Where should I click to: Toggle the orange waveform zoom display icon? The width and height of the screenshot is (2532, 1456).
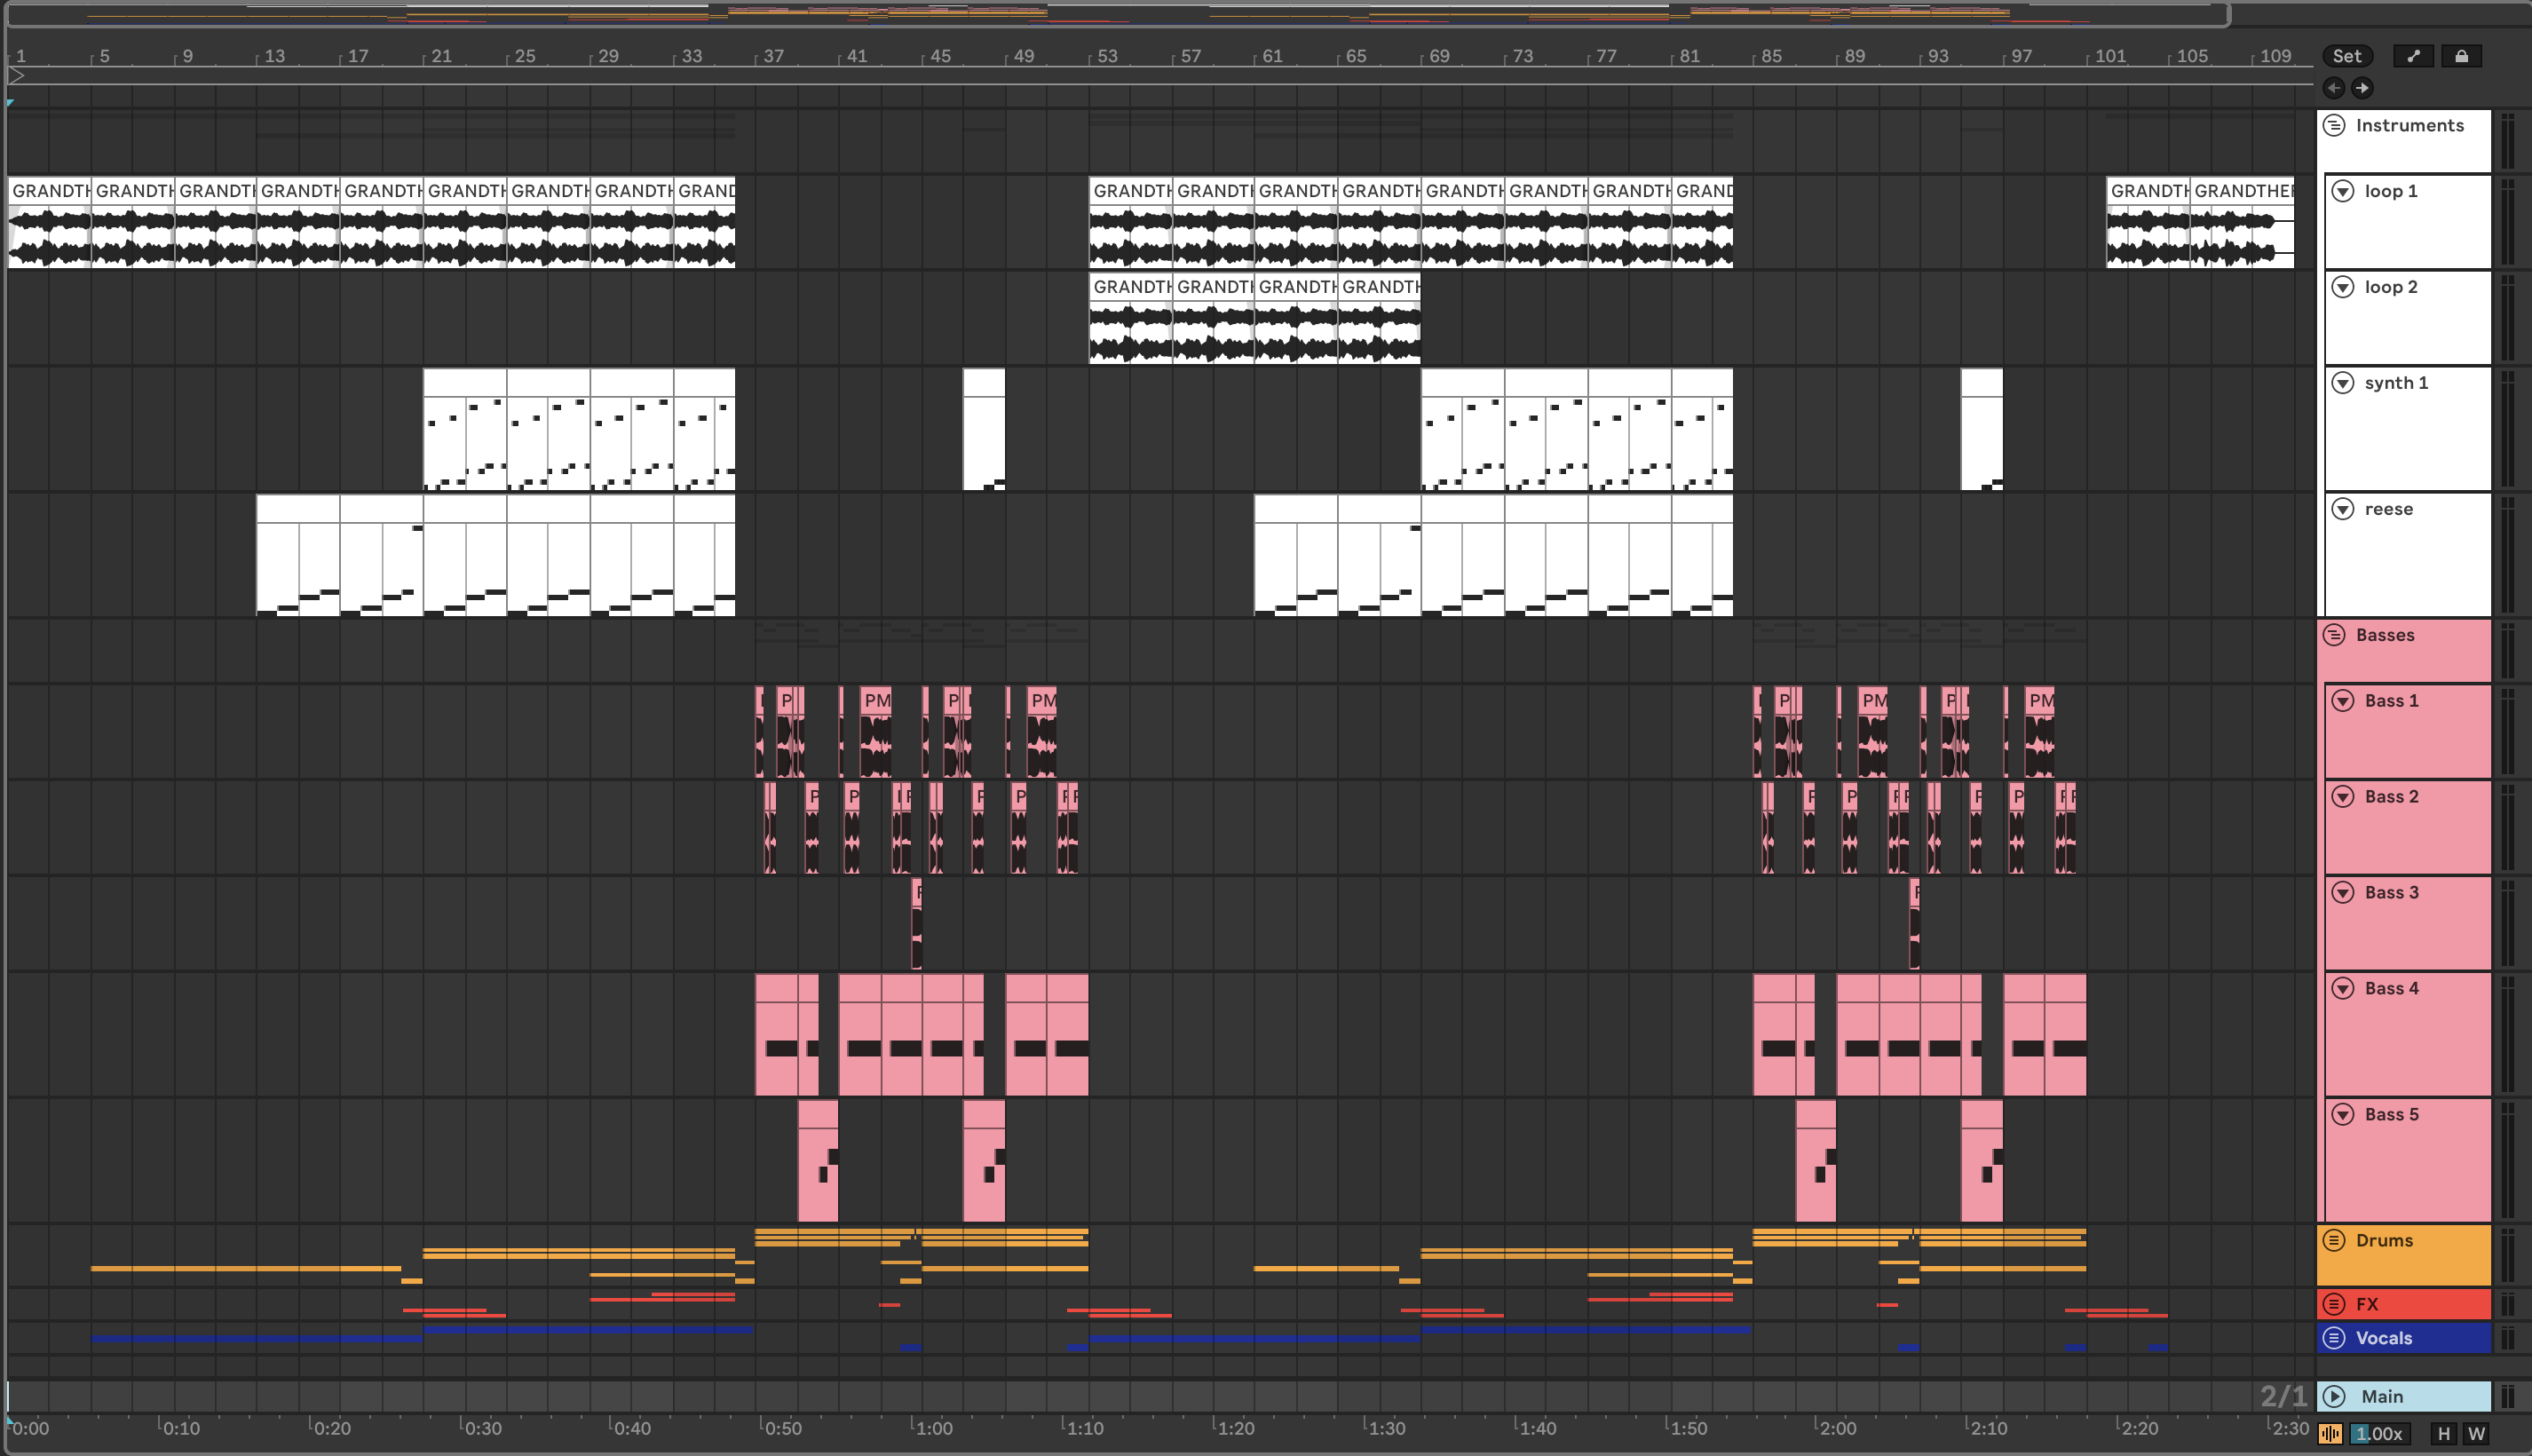(2330, 1433)
